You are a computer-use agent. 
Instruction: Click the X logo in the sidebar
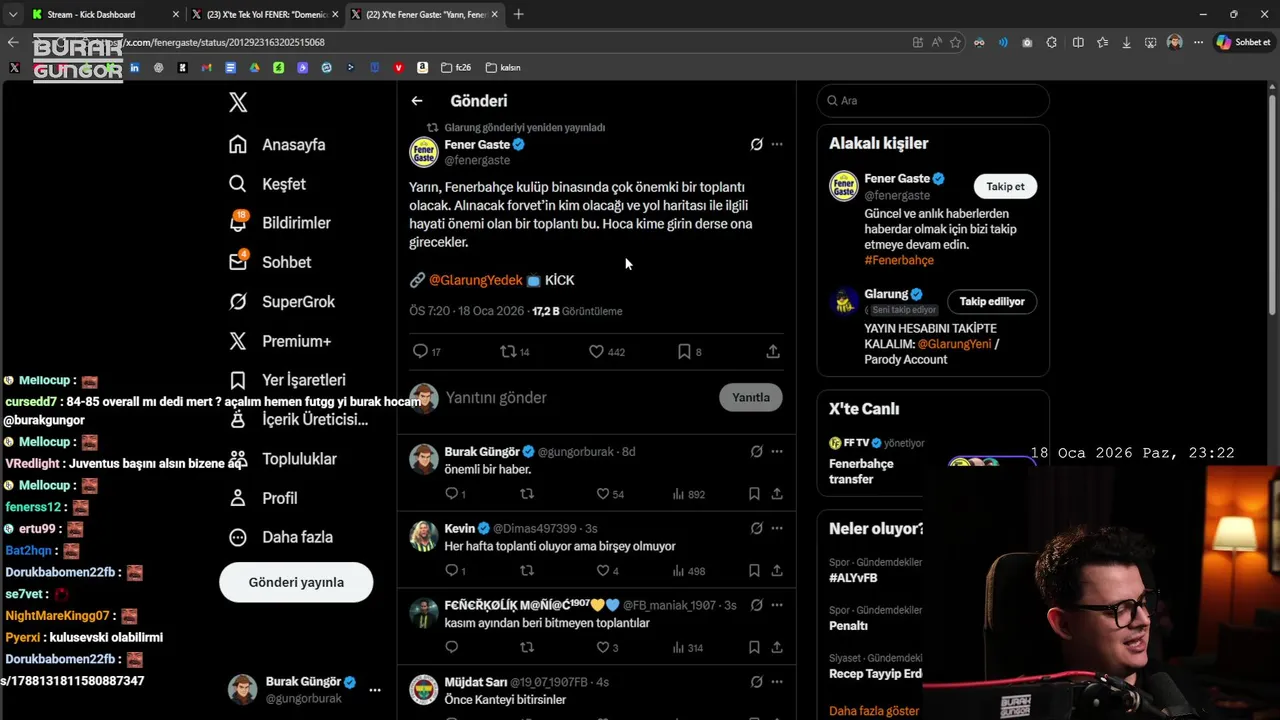238,102
